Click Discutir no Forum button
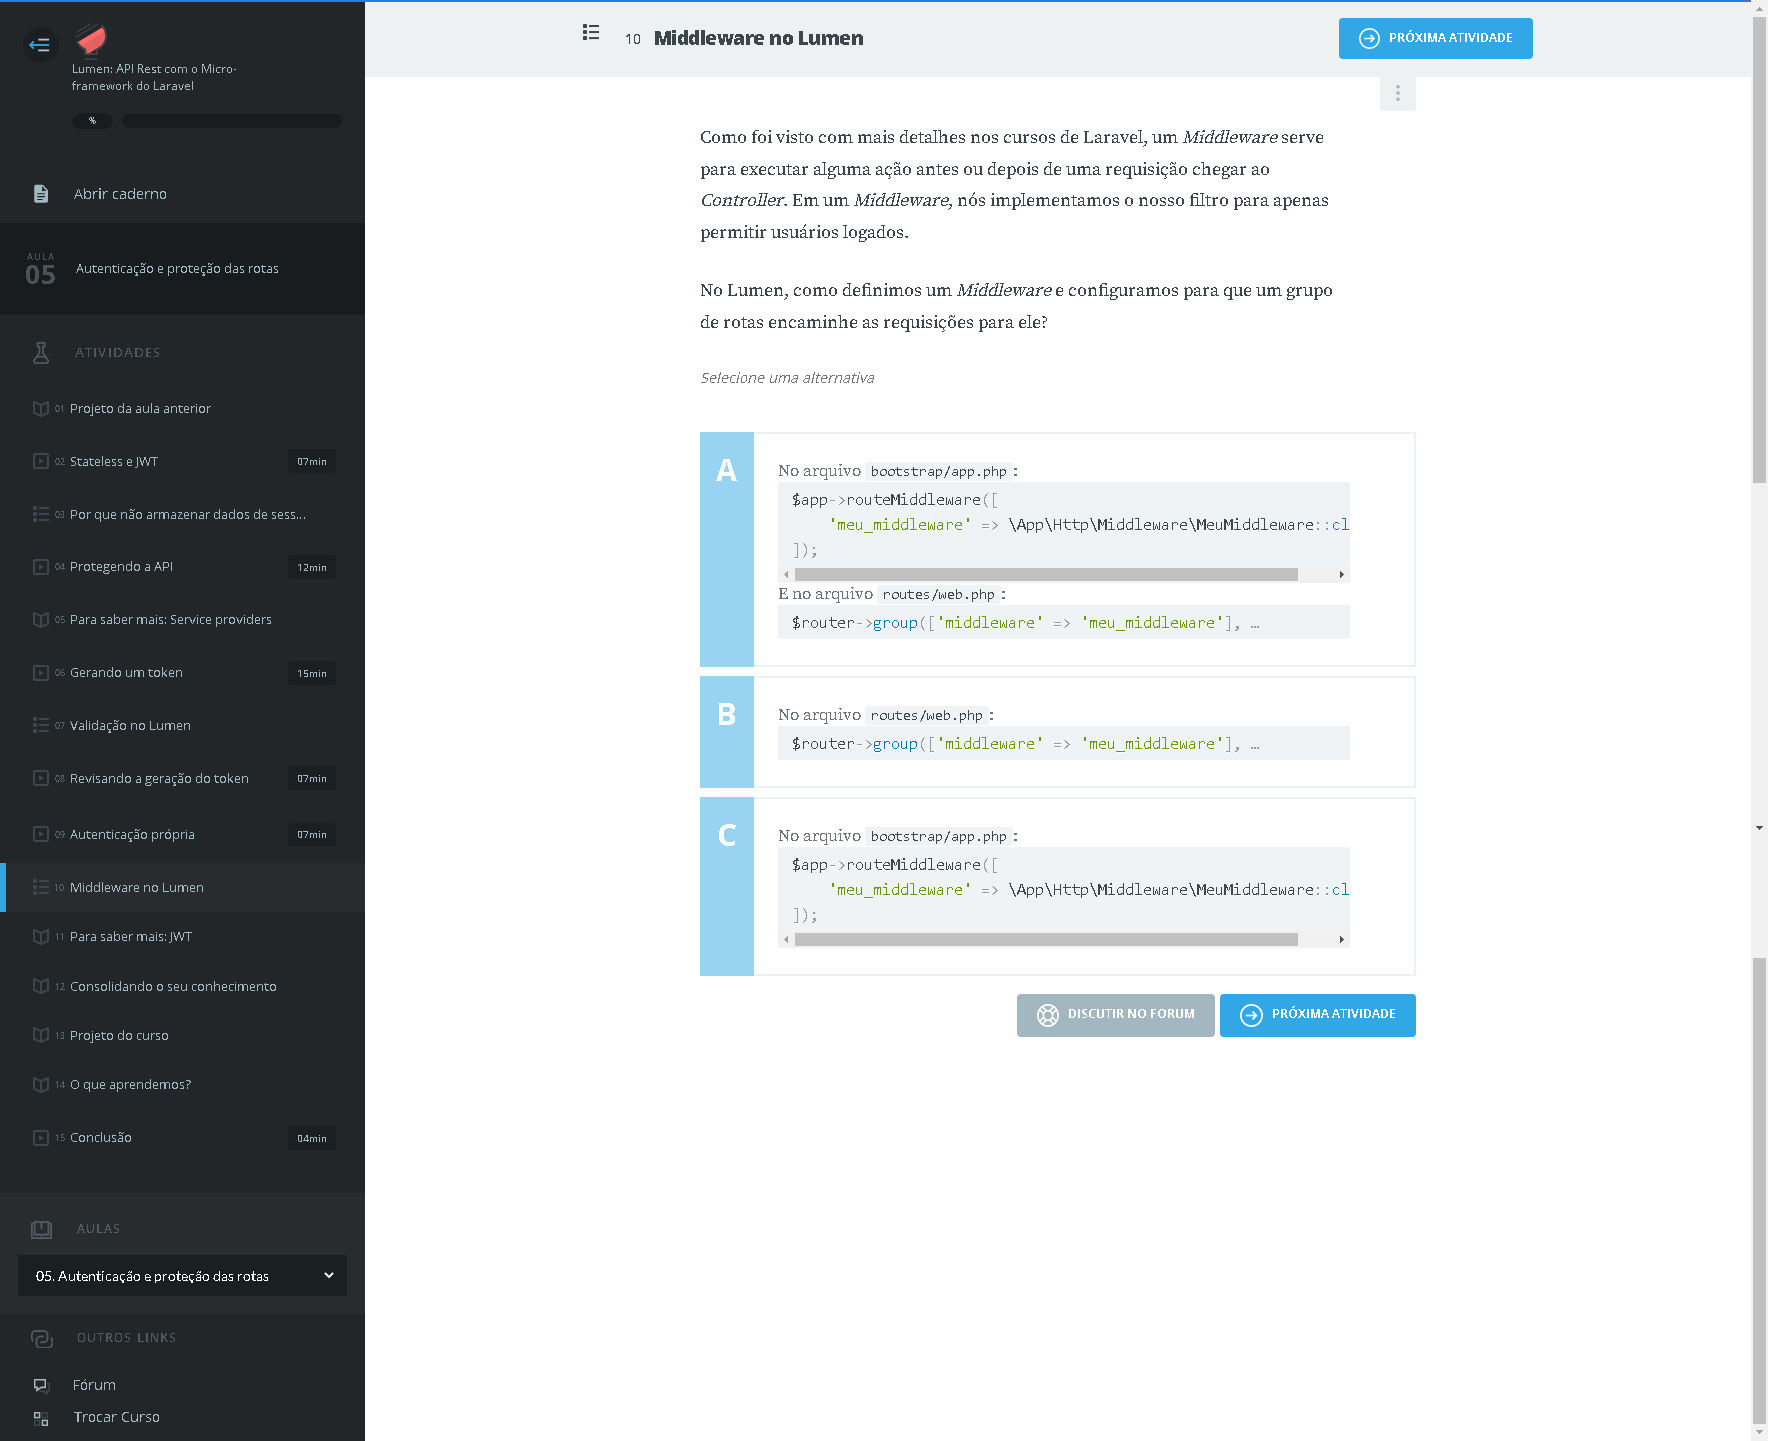Image resolution: width=1768 pixels, height=1441 pixels. 1115,1015
